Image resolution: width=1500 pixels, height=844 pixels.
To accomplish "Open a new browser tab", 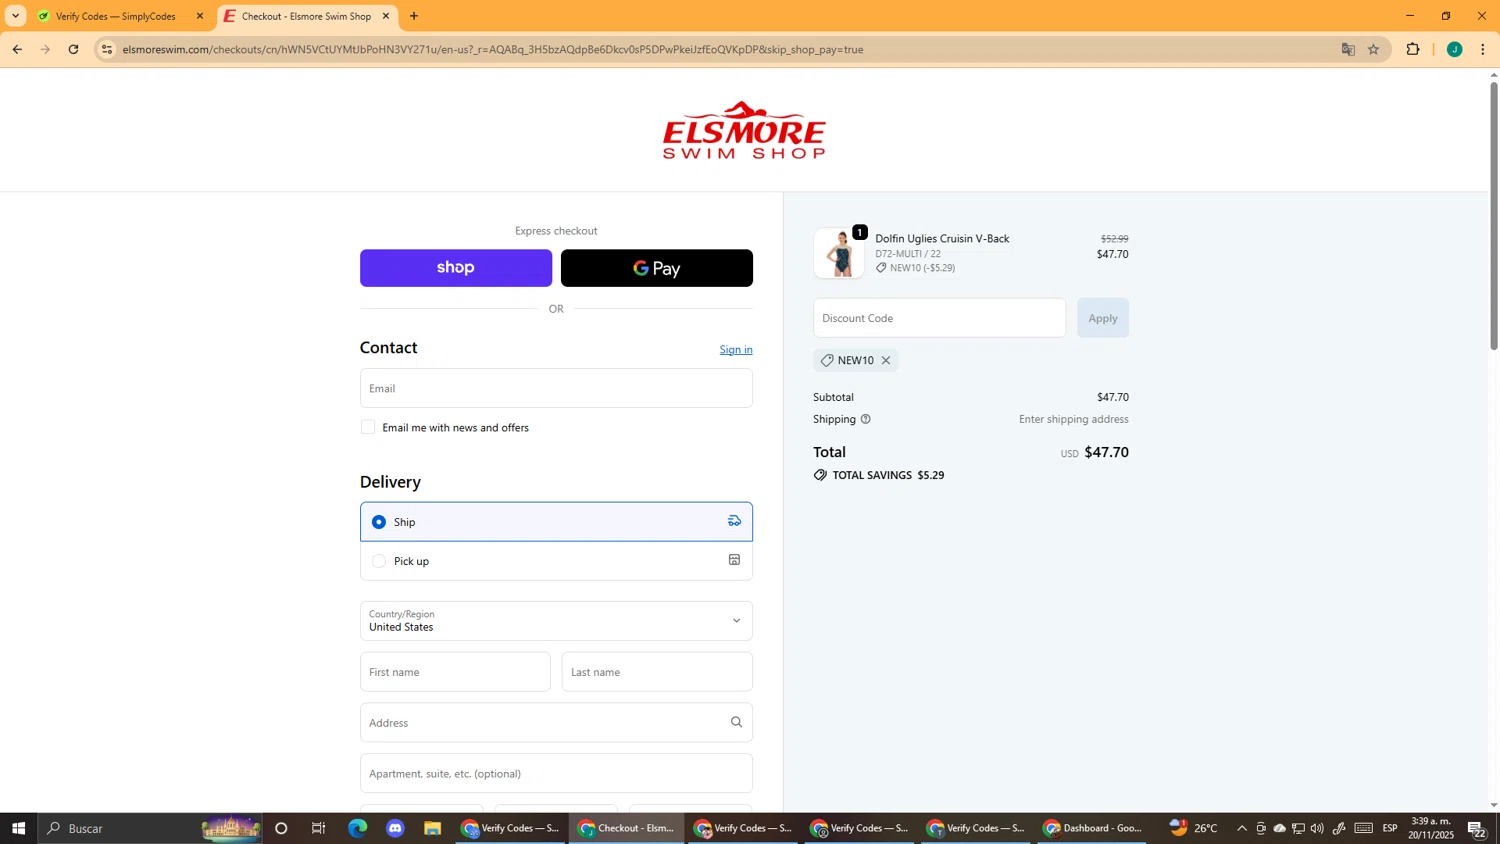I will 414,16.
